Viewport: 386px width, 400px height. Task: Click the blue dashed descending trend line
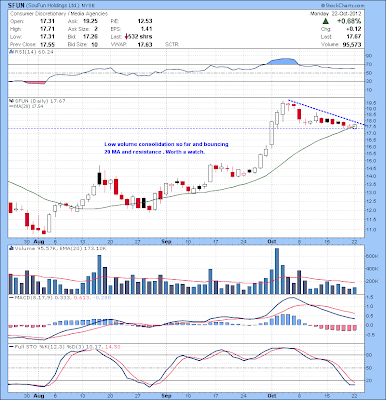click(327, 112)
